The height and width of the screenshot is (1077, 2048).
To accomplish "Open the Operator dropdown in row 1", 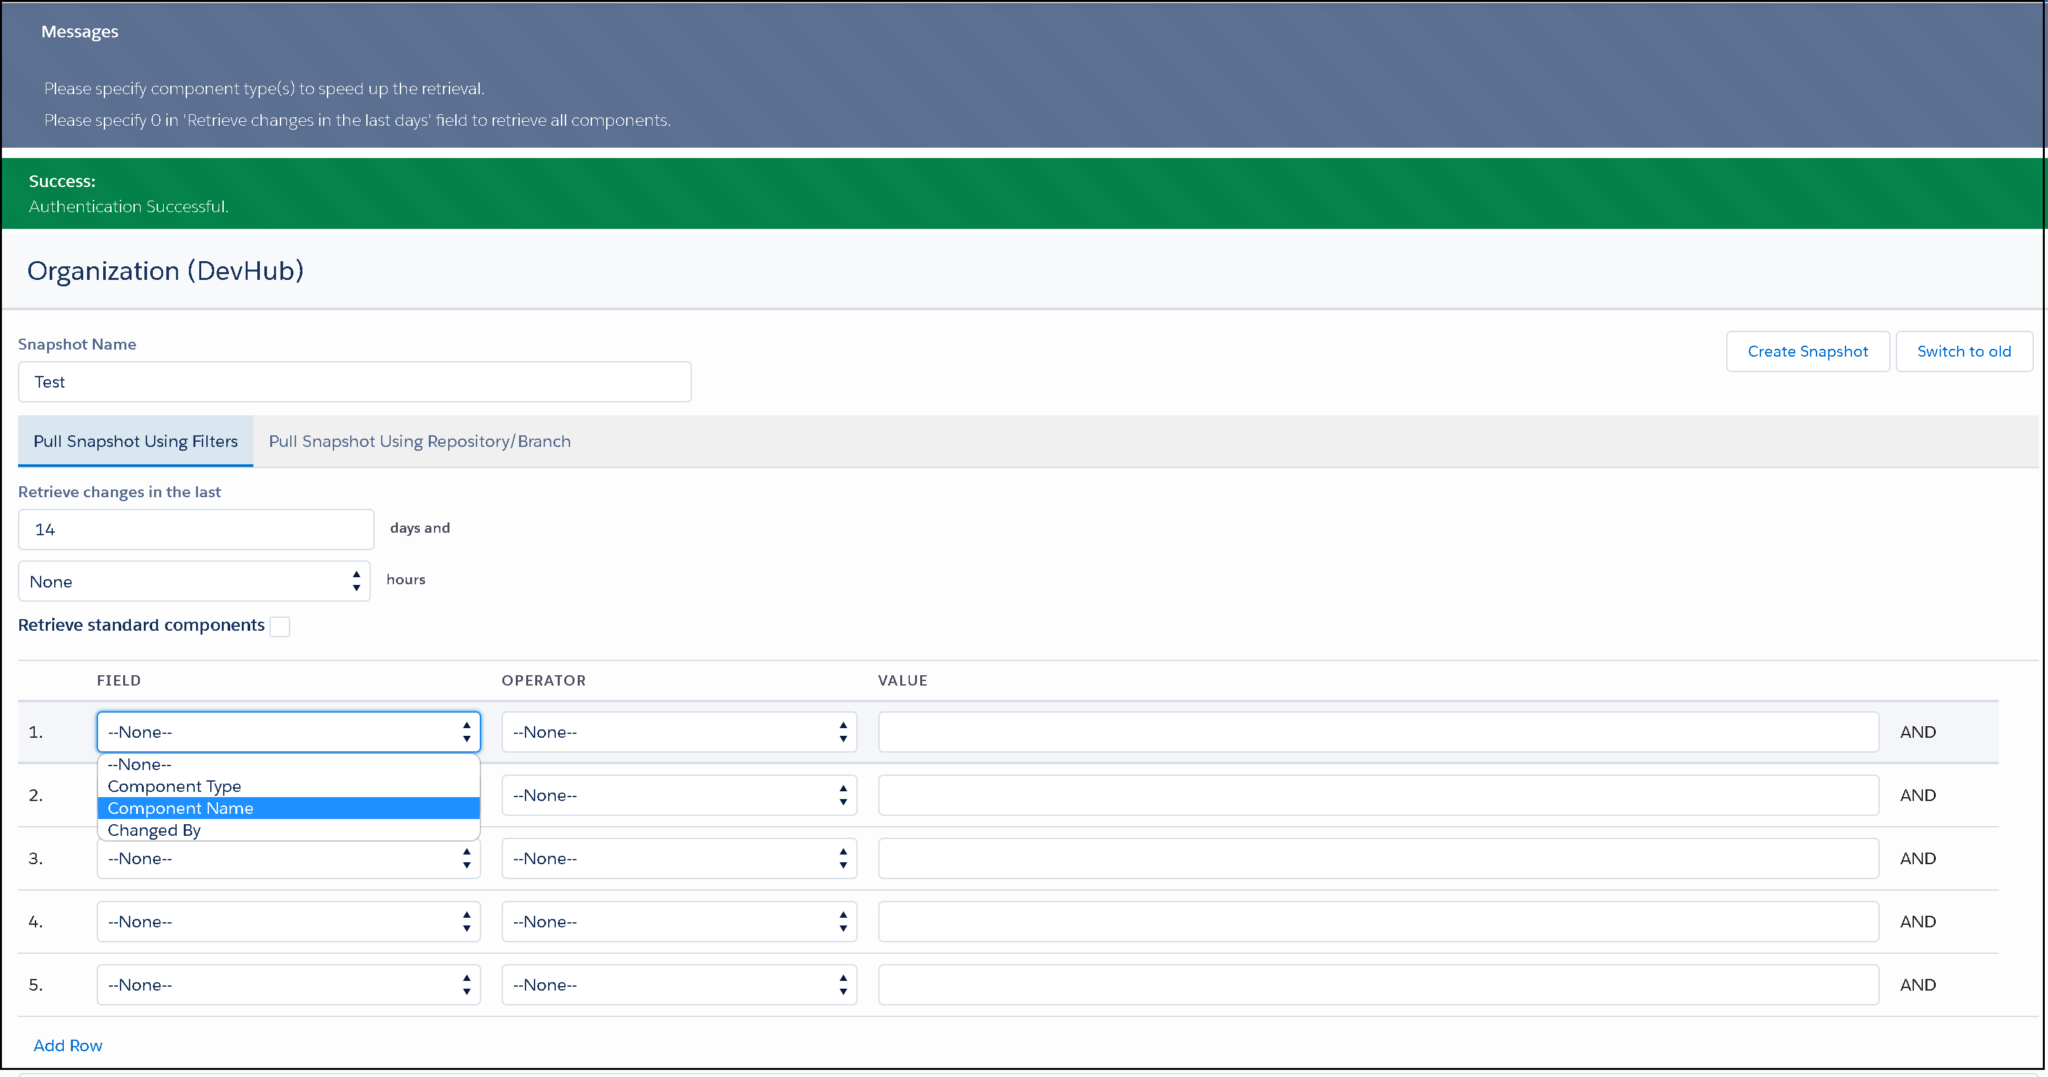I will point(678,731).
